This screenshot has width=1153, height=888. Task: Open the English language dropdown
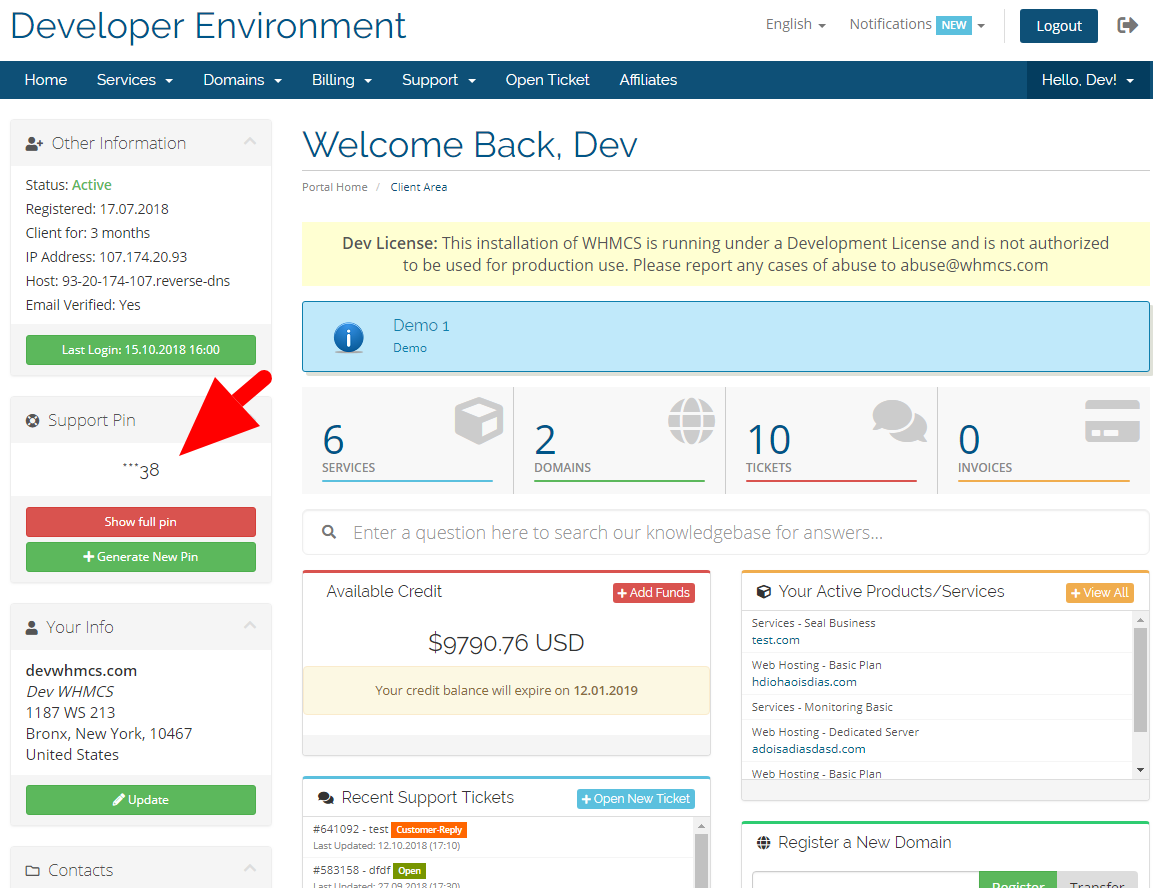point(796,24)
